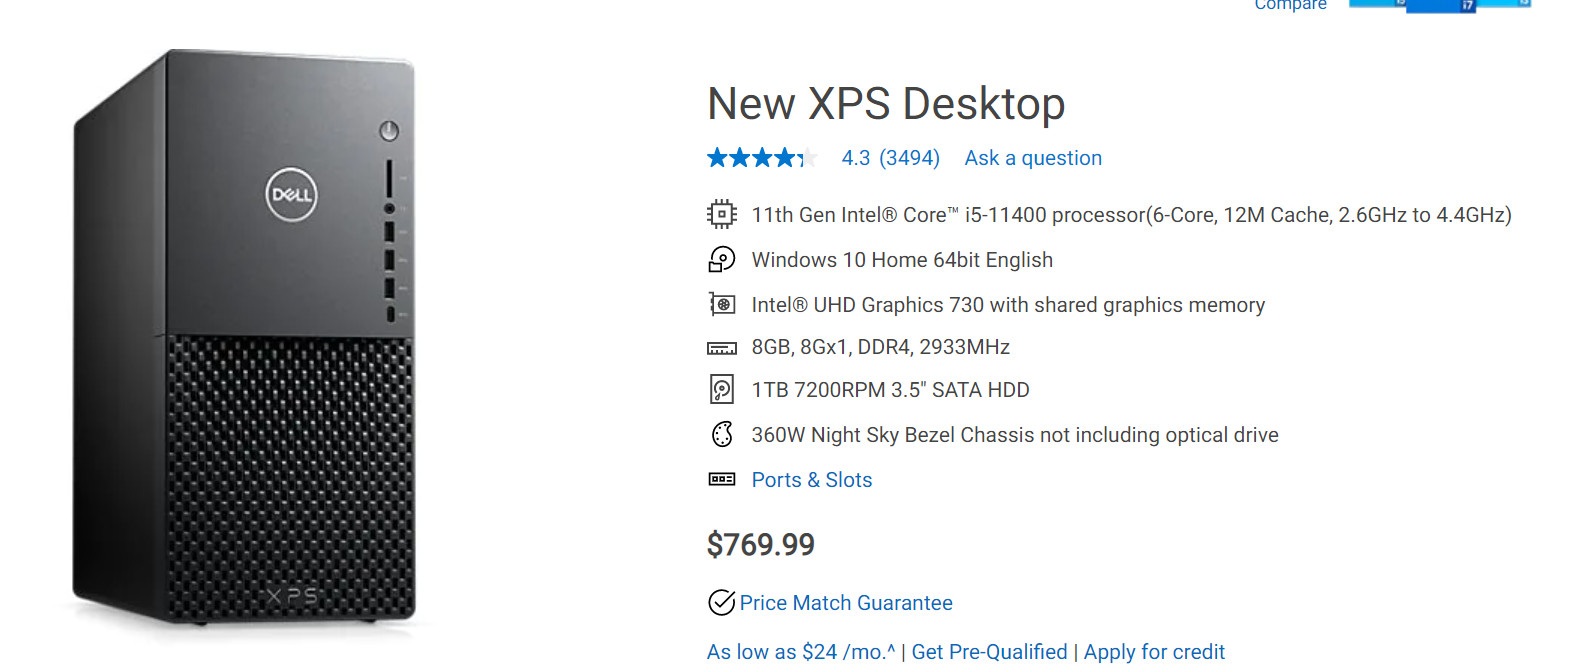Open Ask a question link
This screenshot has width=1584, height=669.
(x=1033, y=158)
